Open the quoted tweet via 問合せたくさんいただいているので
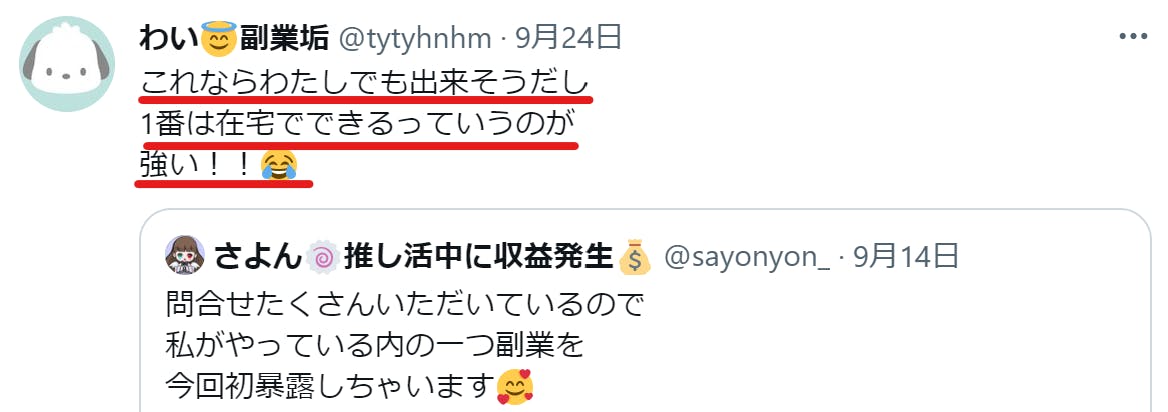 tap(403, 304)
